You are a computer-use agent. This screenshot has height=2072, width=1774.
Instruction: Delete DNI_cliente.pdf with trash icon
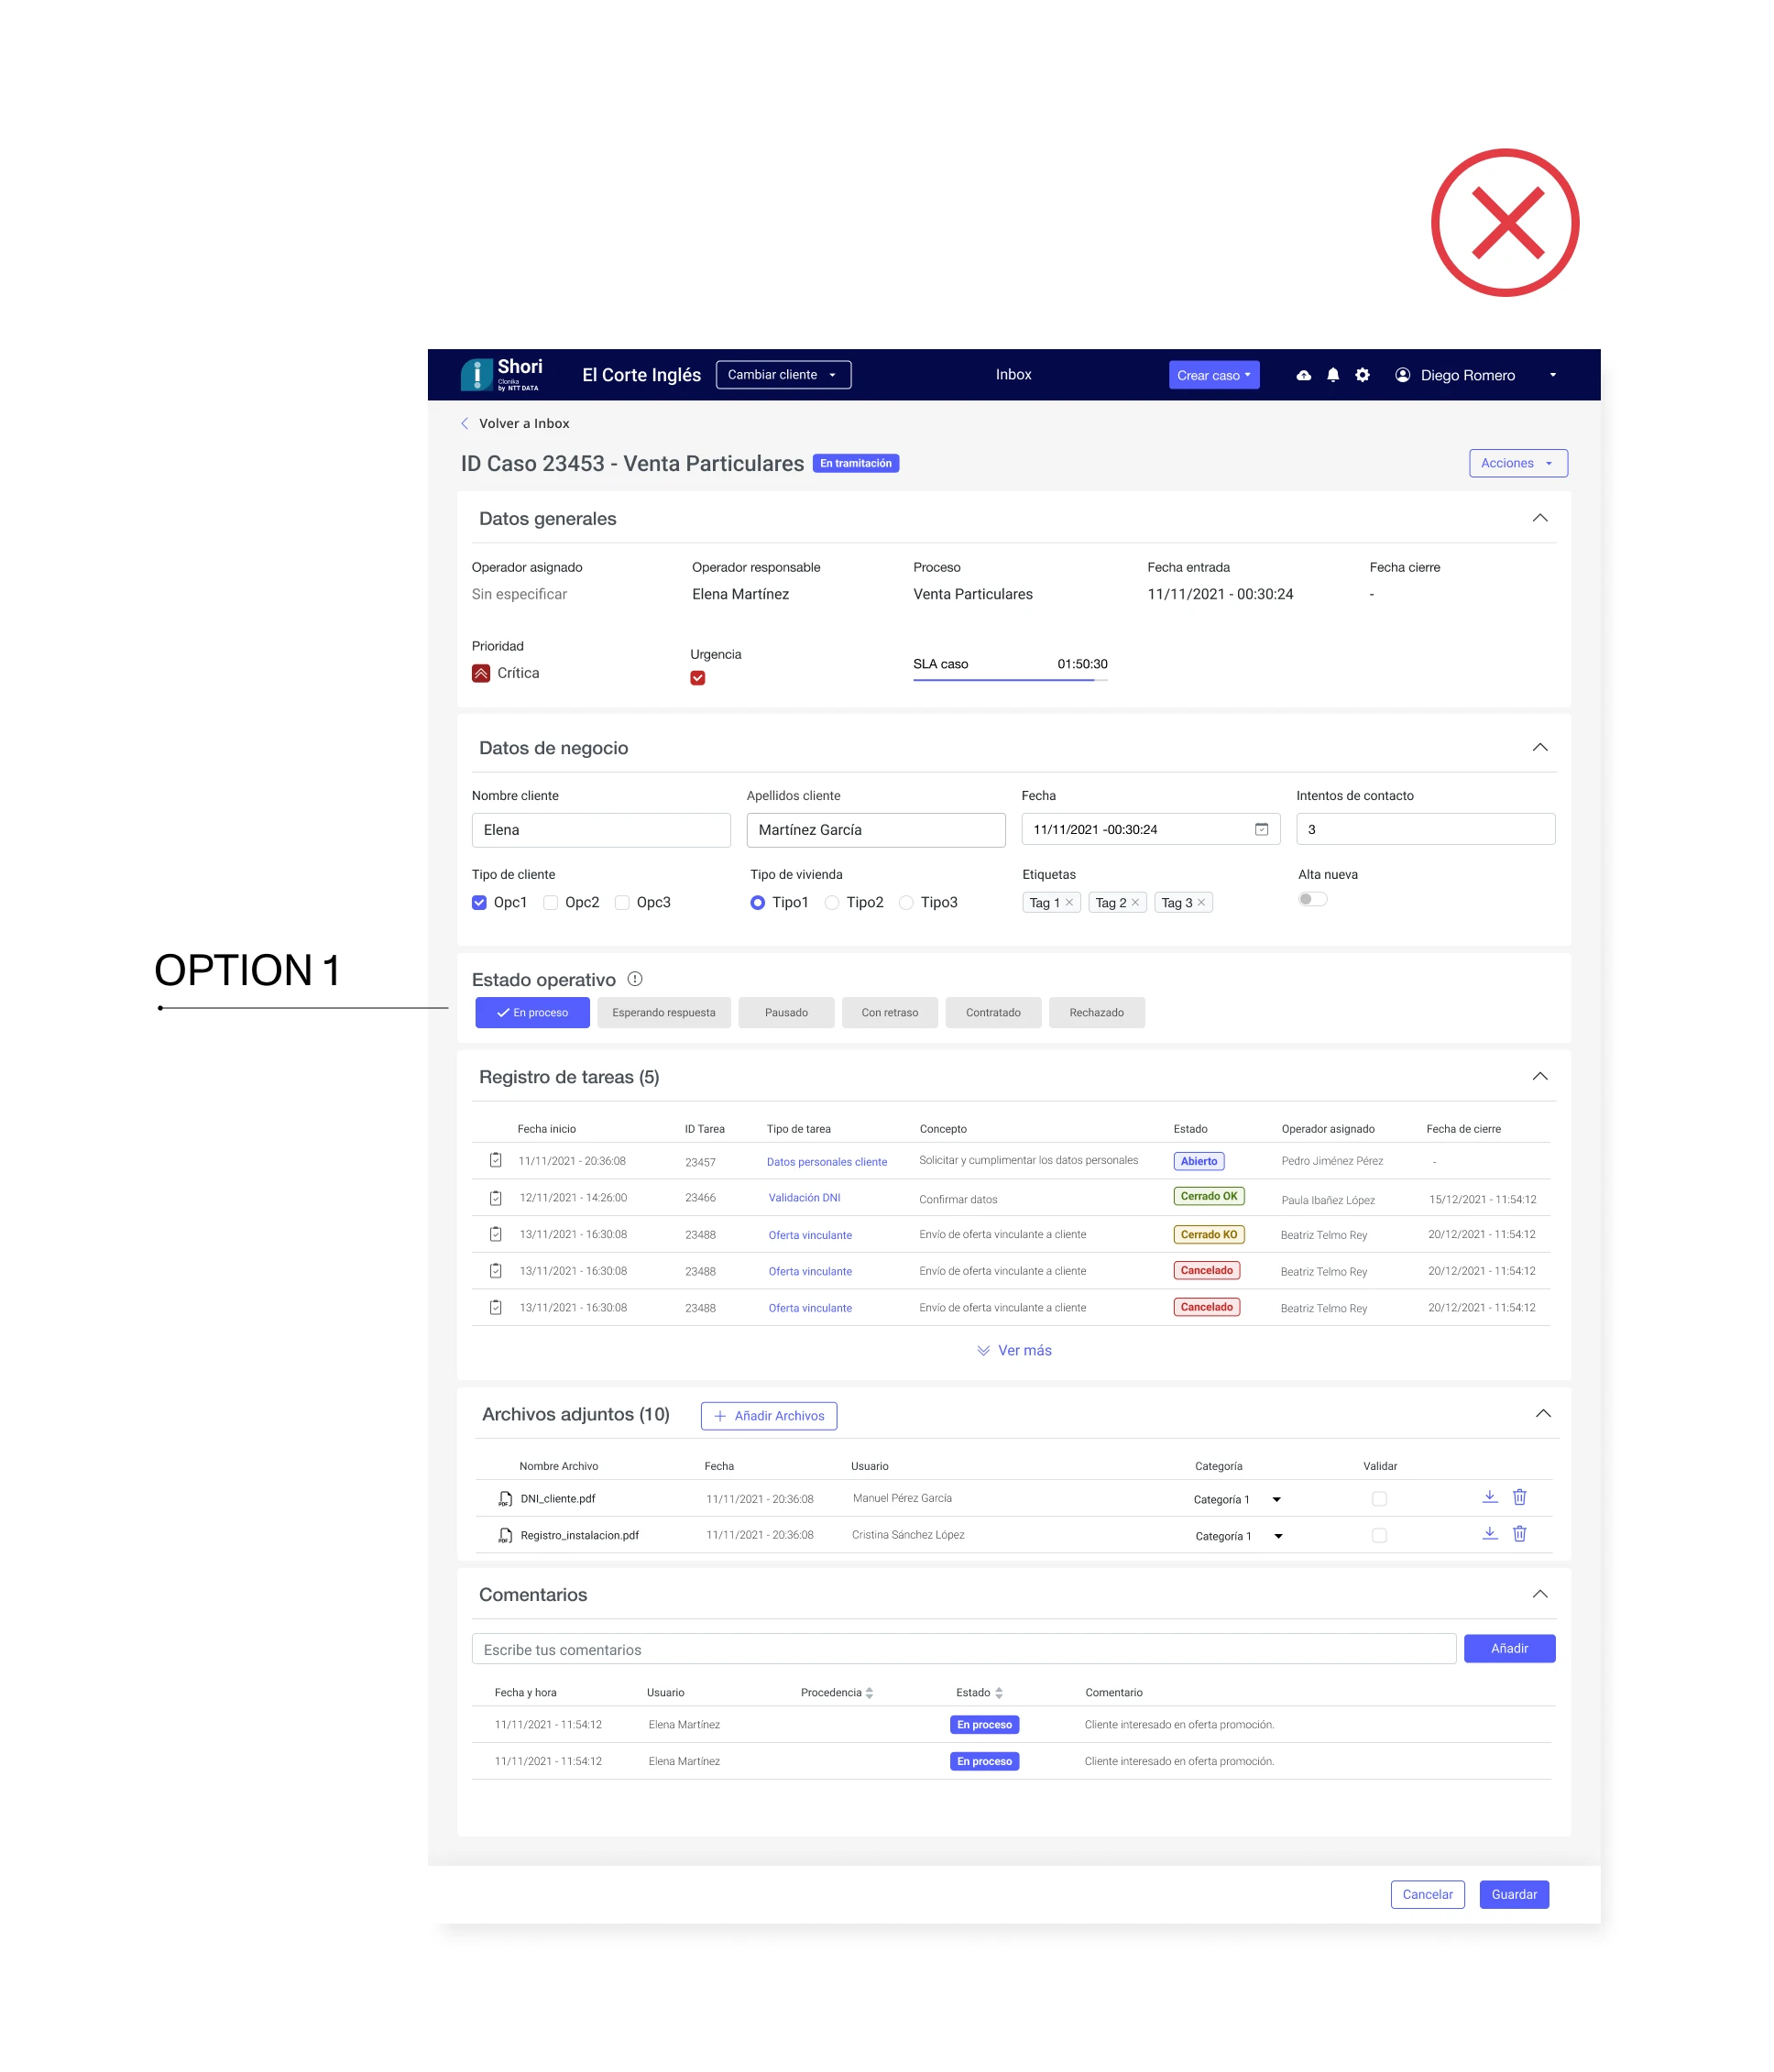point(1519,1496)
